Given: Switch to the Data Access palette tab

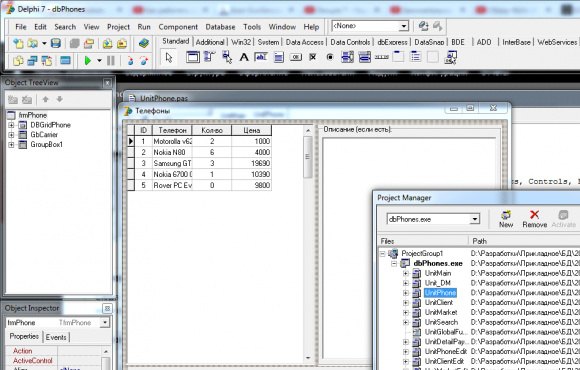Looking at the screenshot, I should 304,42.
